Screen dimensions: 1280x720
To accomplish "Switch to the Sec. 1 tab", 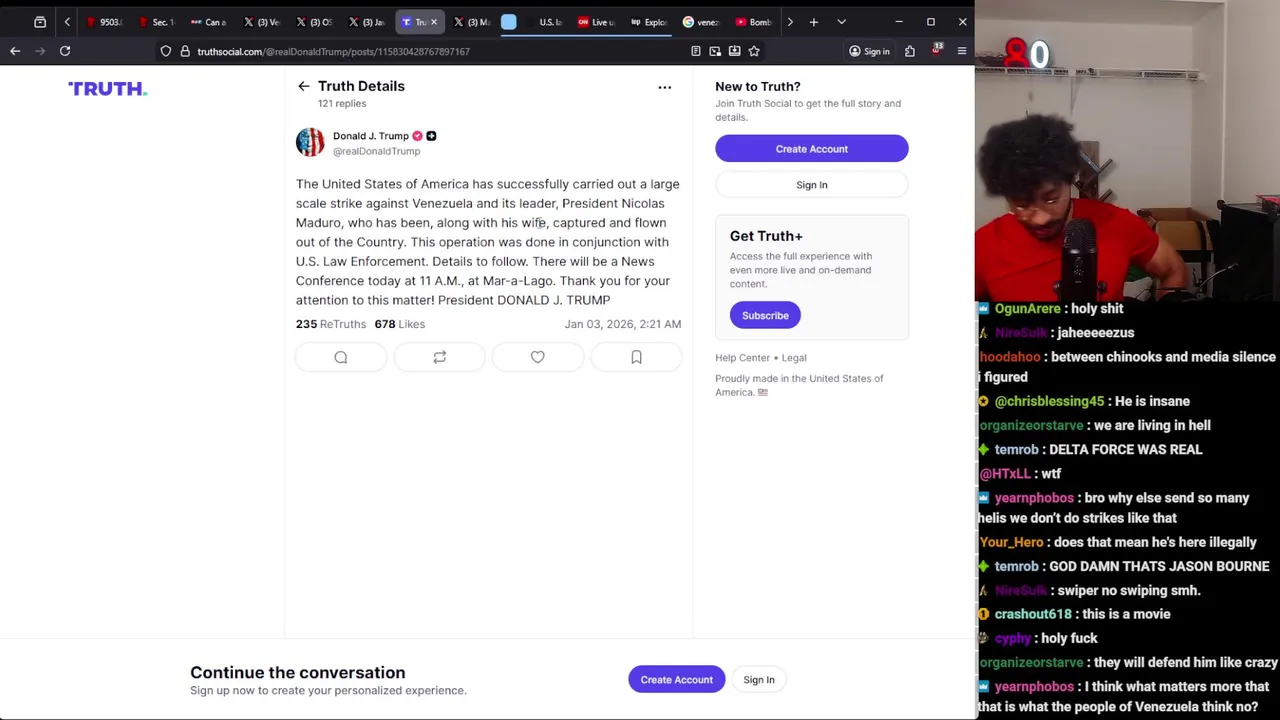I will click(156, 22).
